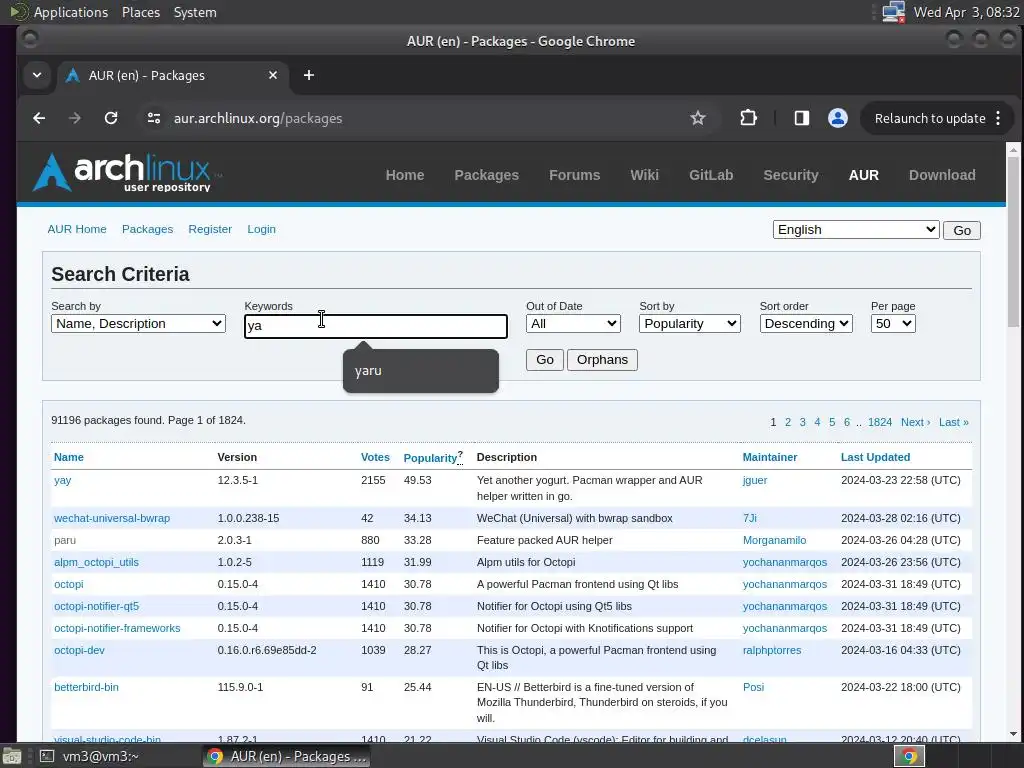Reload the AUR packages page
This screenshot has width=1024, height=768.
(x=111, y=118)
